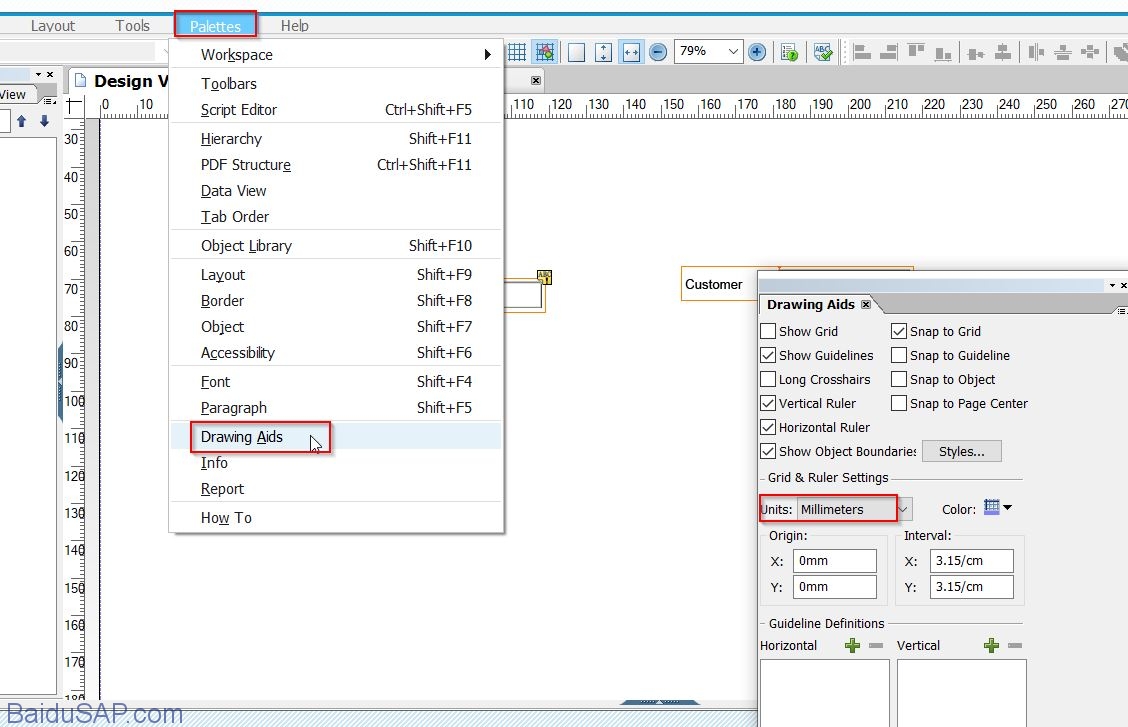
Task: Choose Object Library menu item
Action: (x=246, y=246)
